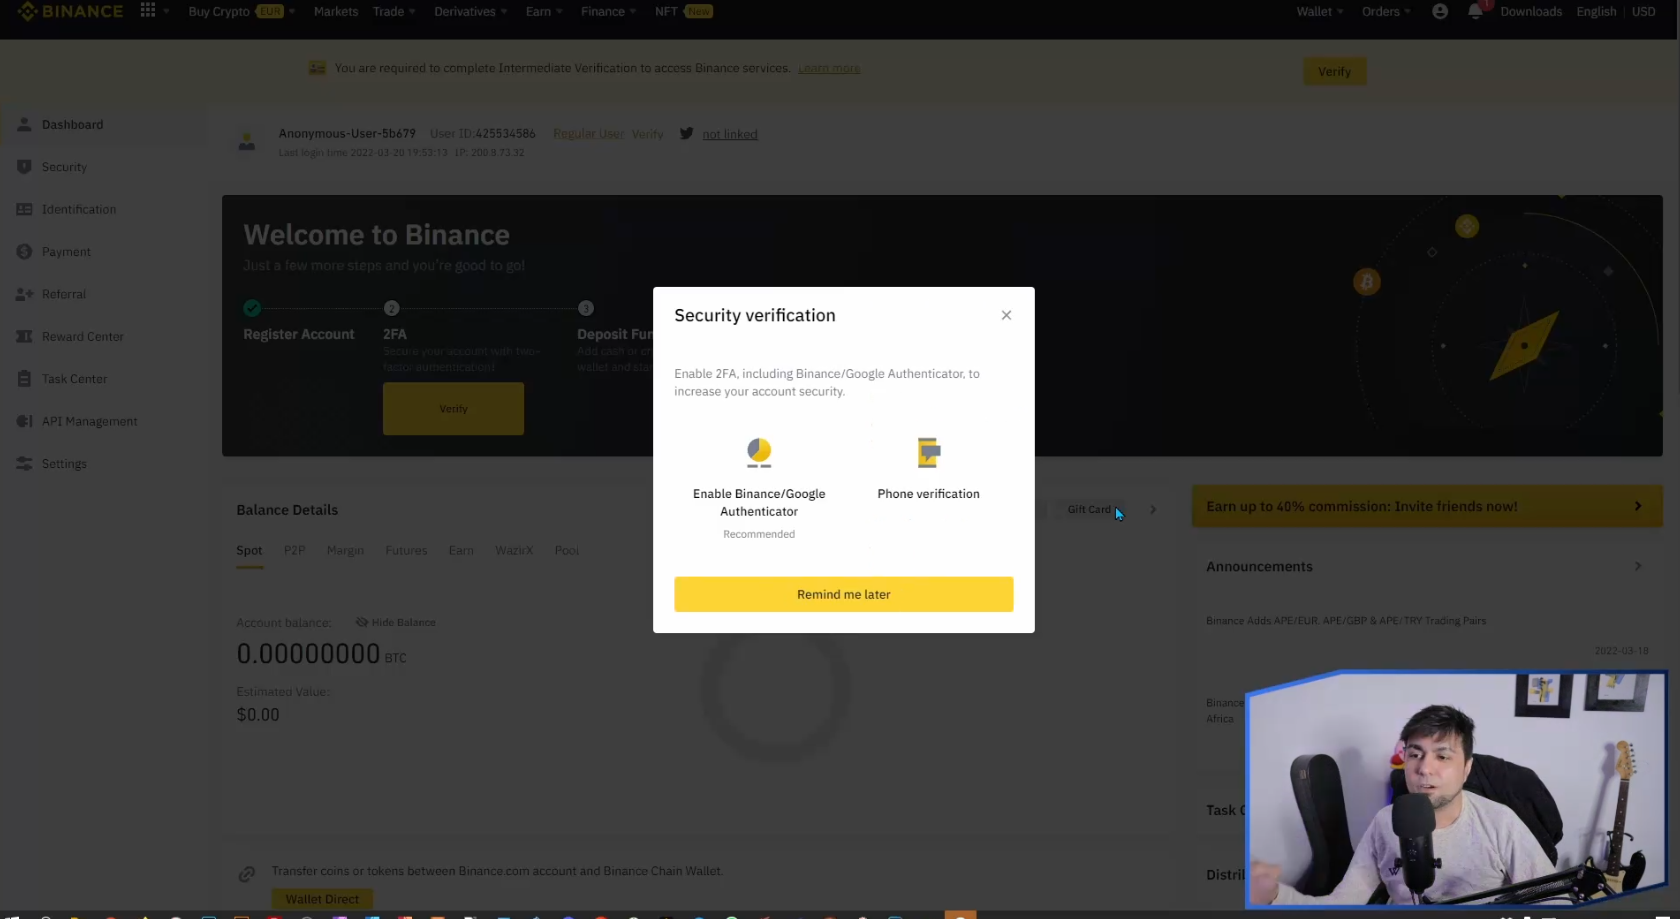
Task: Expand the Orders dropdown
Action: (x=1386, y=12)
